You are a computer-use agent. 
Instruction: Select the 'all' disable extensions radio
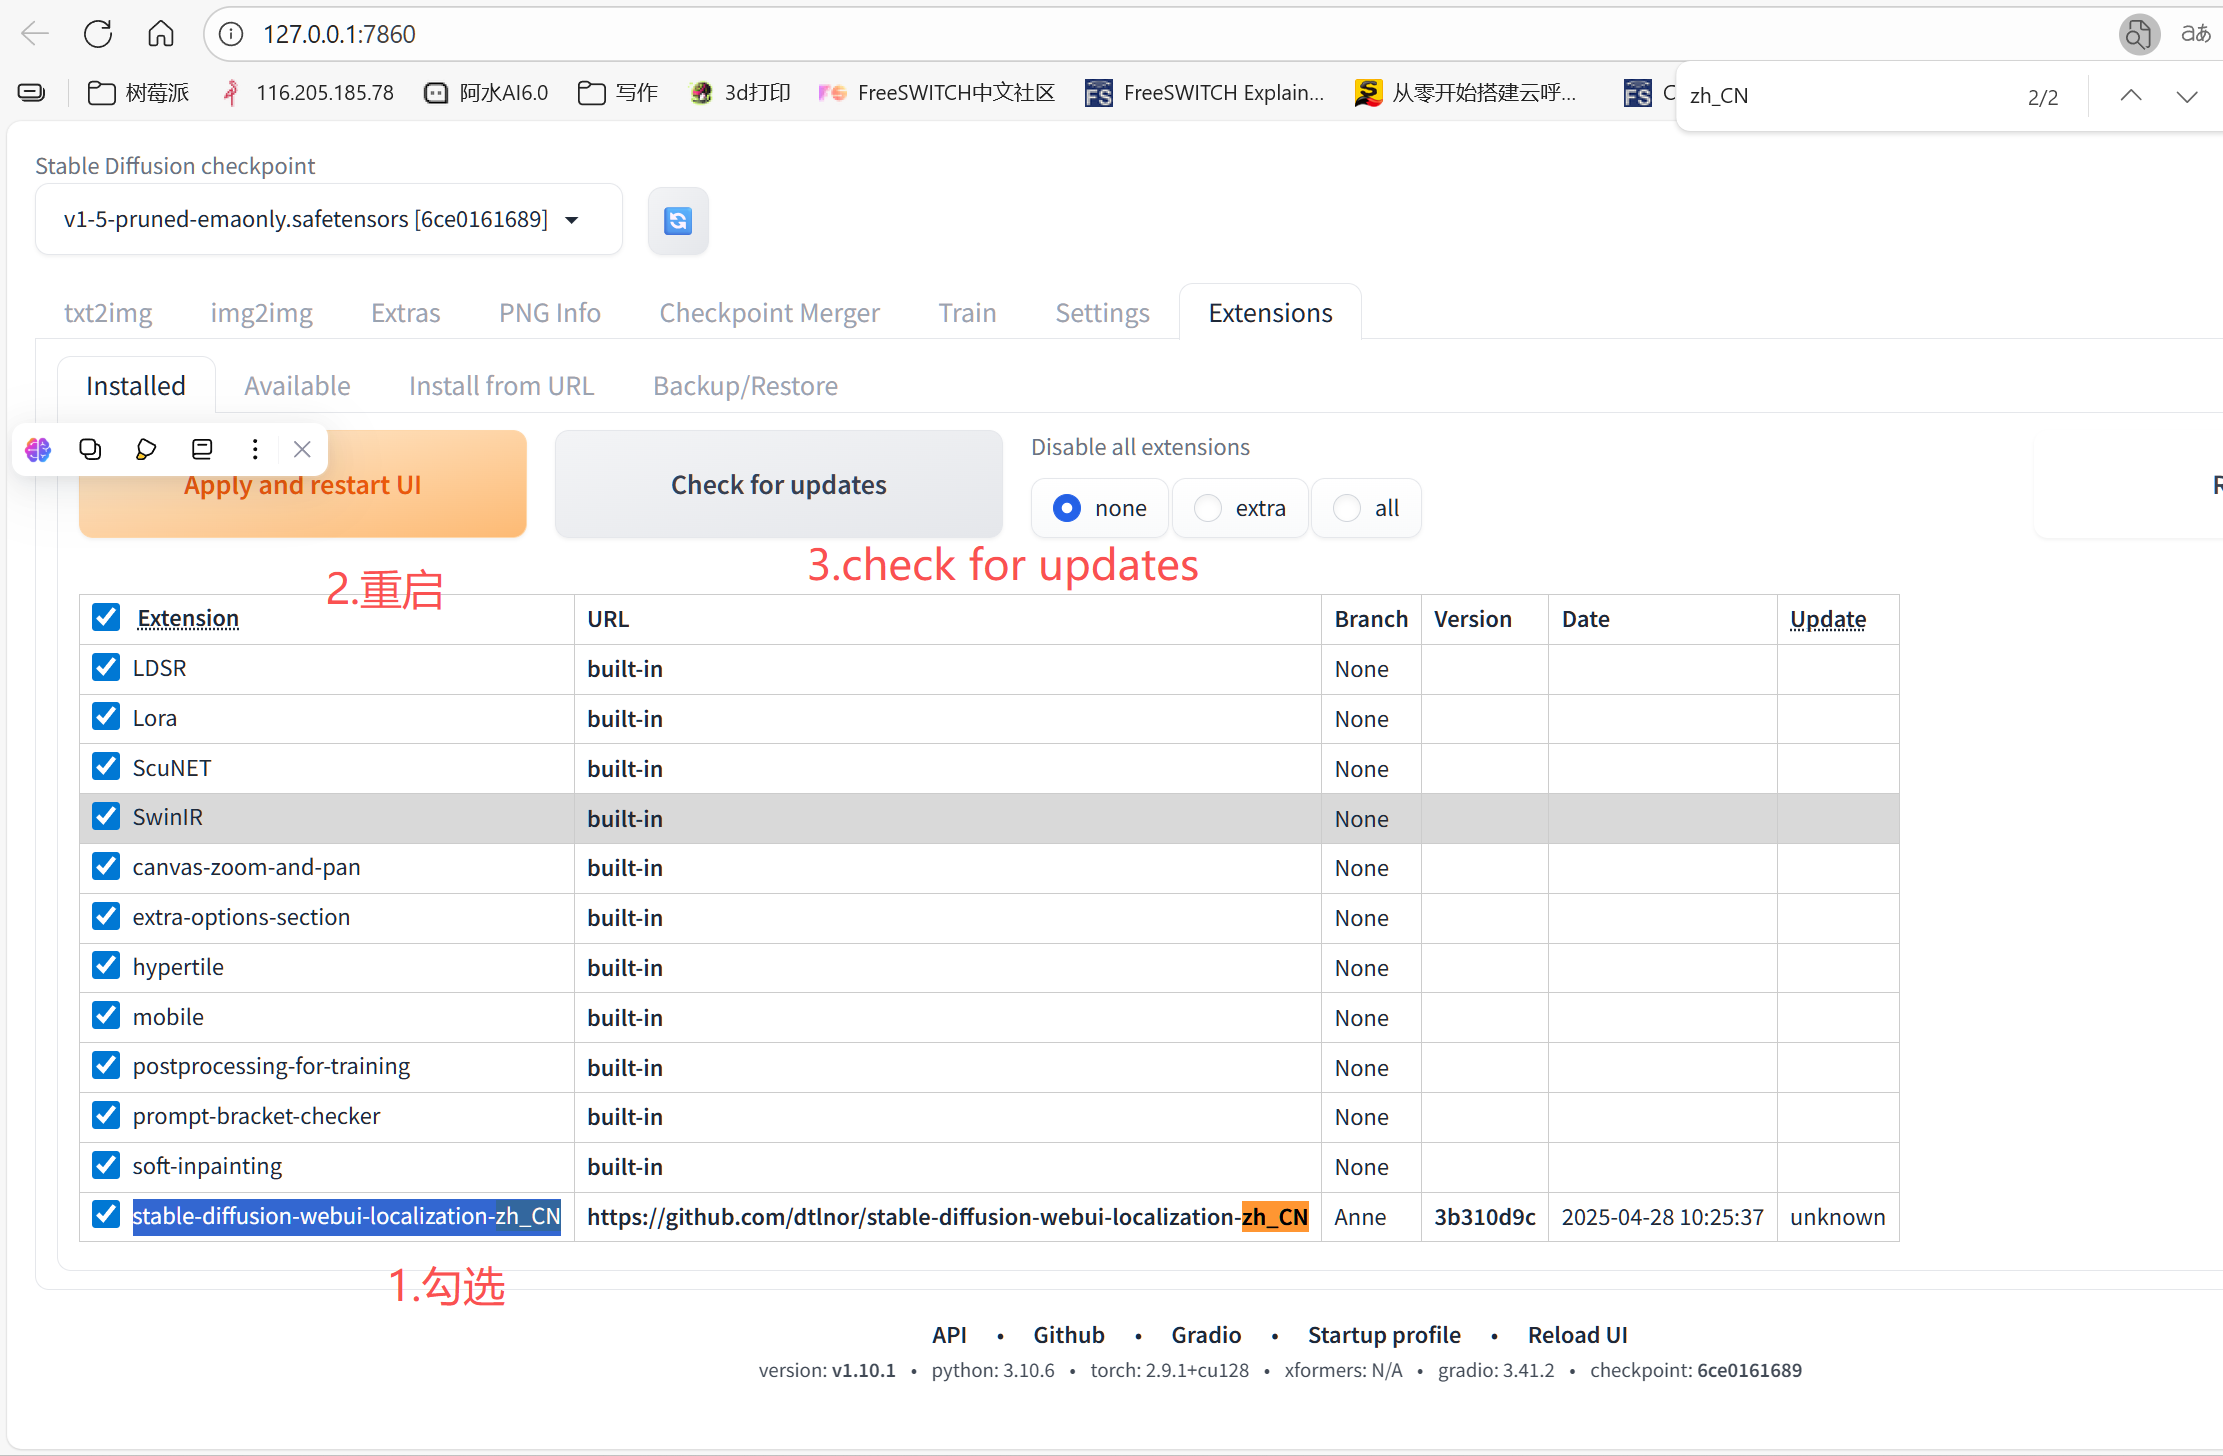[1348, 509]
